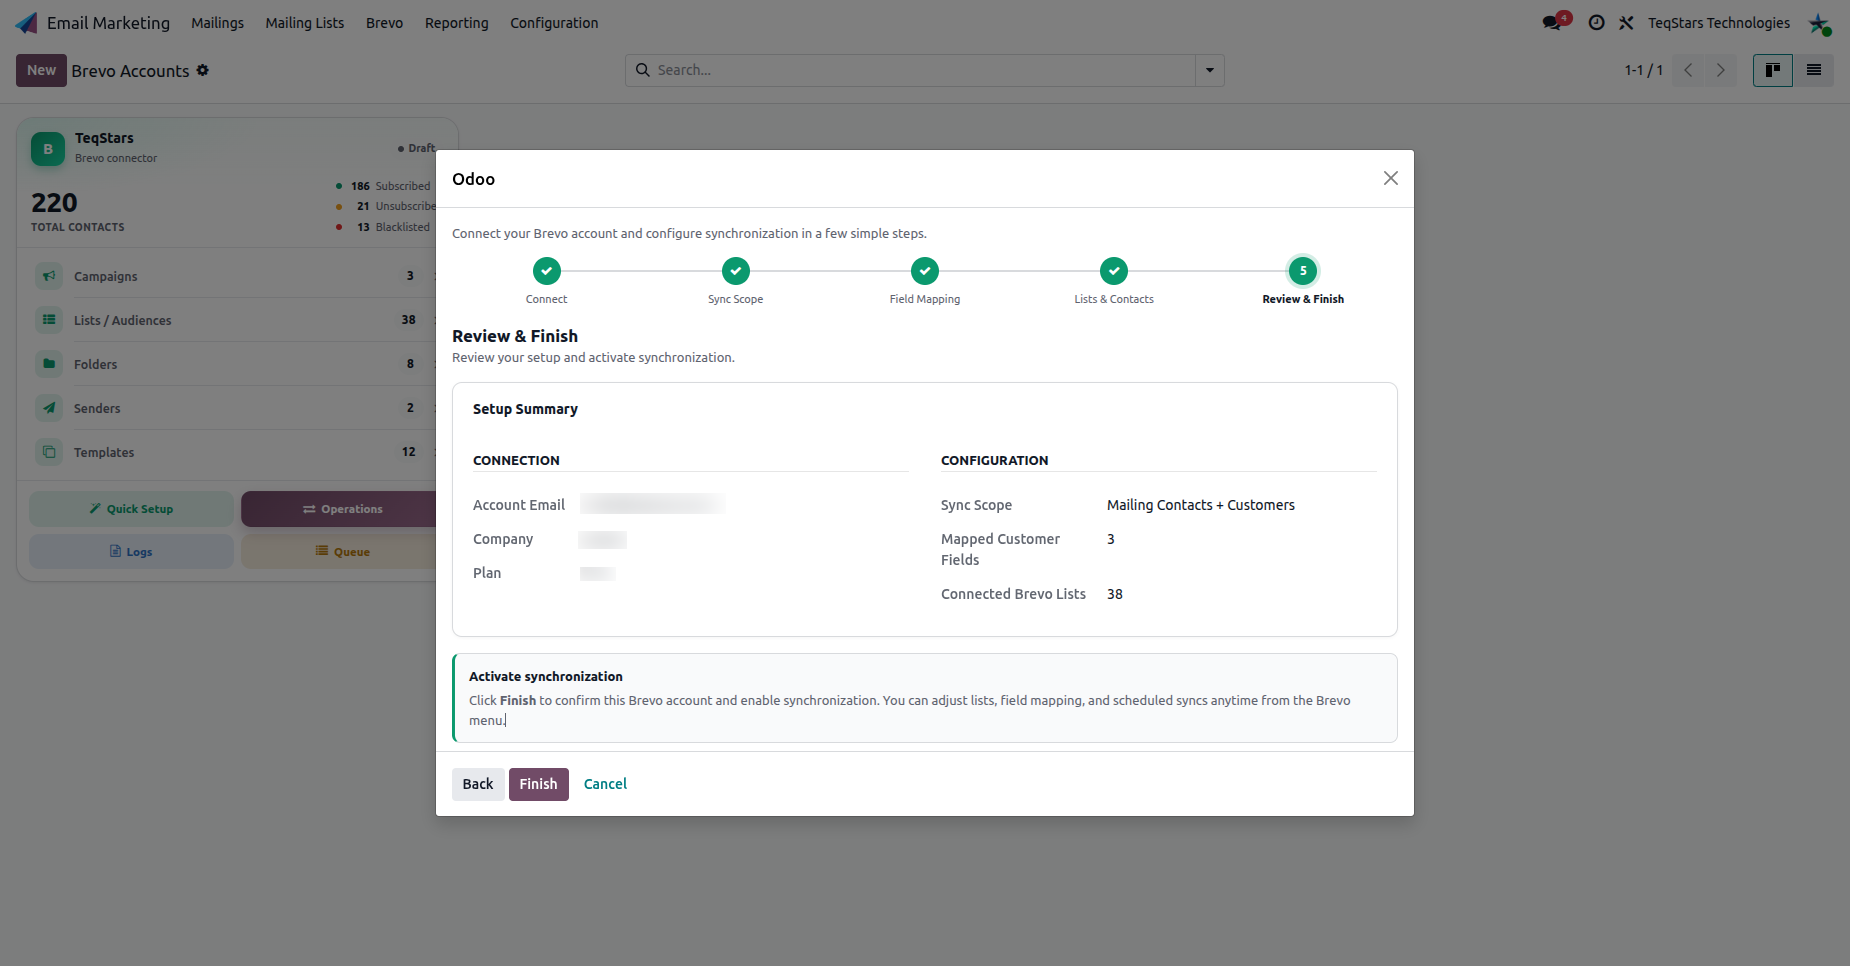Click the Lists & Contacts step checkmark
Image resolution: width=1850 pixels, height=966 pixels.
(1114, 271)
